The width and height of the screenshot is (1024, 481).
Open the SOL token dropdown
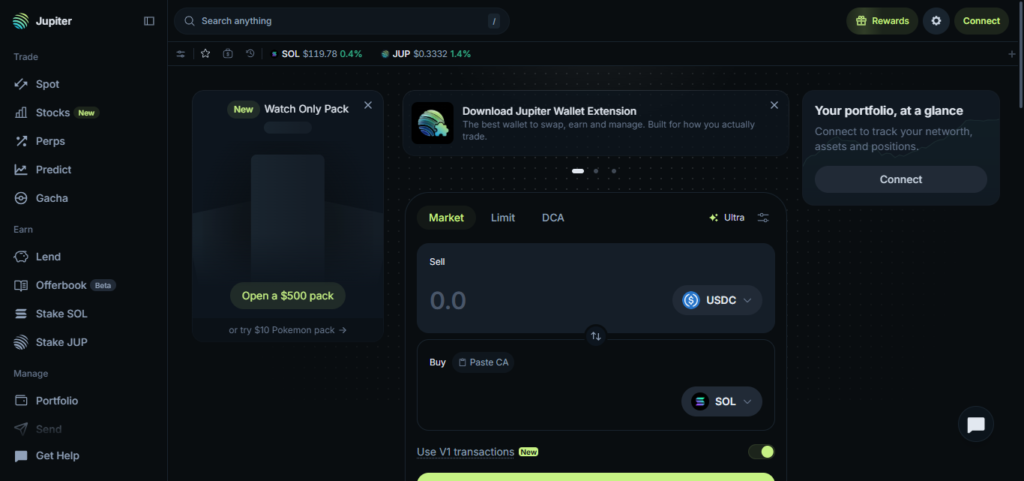tap(722, 401)
